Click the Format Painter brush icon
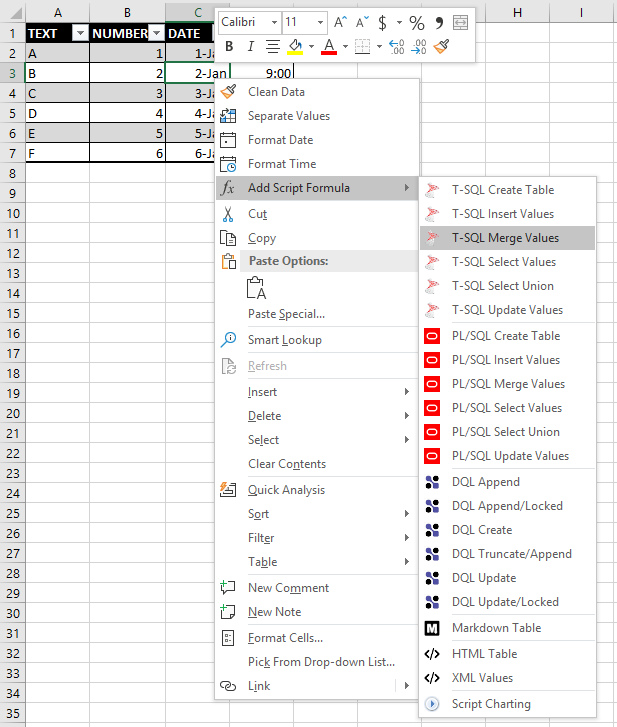Screen dimensions: 617x727 (x=441, y=46)
